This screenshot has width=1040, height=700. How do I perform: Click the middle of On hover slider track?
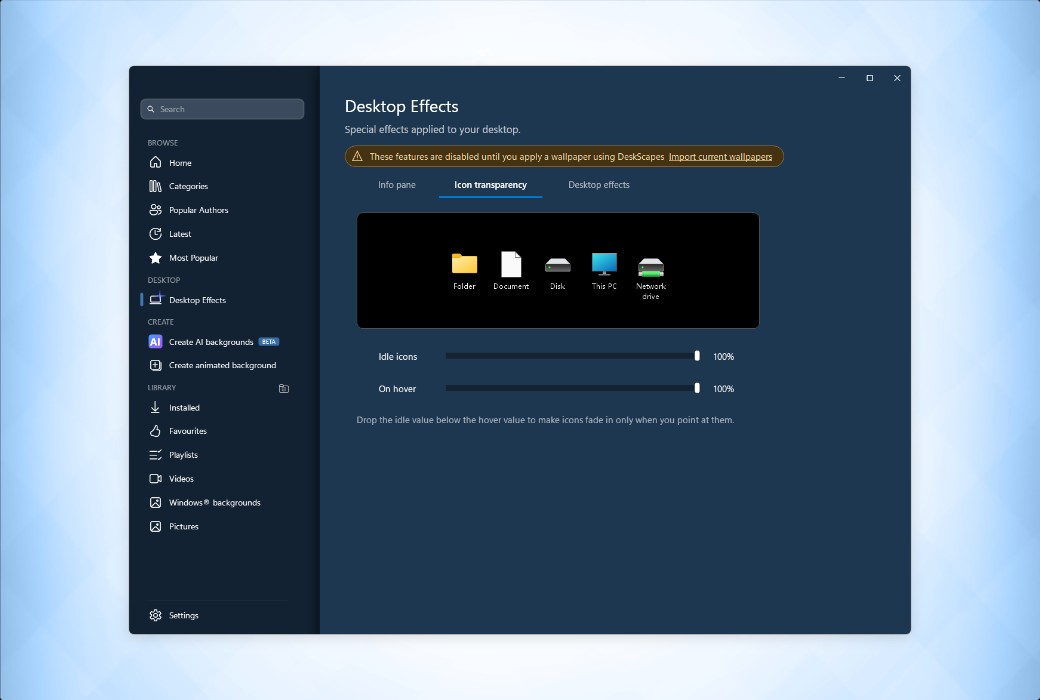click(x=572, y=388)
